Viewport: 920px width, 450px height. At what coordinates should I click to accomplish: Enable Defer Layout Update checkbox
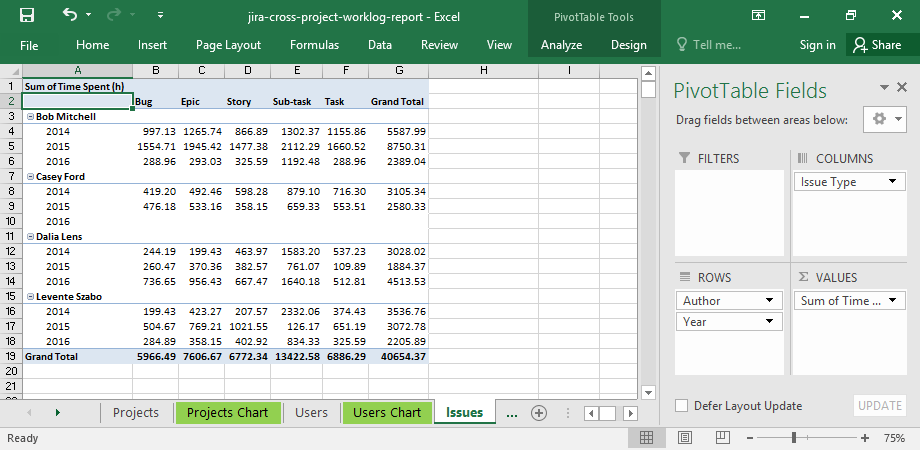681,406
